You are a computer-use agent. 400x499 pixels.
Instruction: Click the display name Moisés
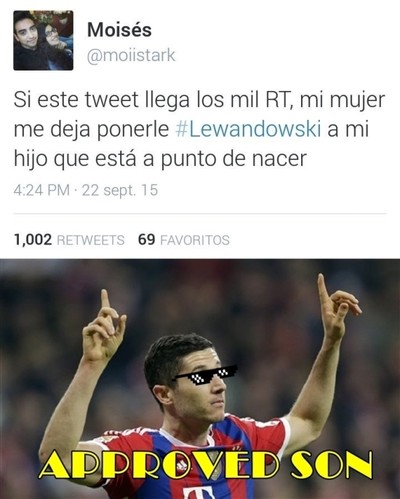point(119,29)
